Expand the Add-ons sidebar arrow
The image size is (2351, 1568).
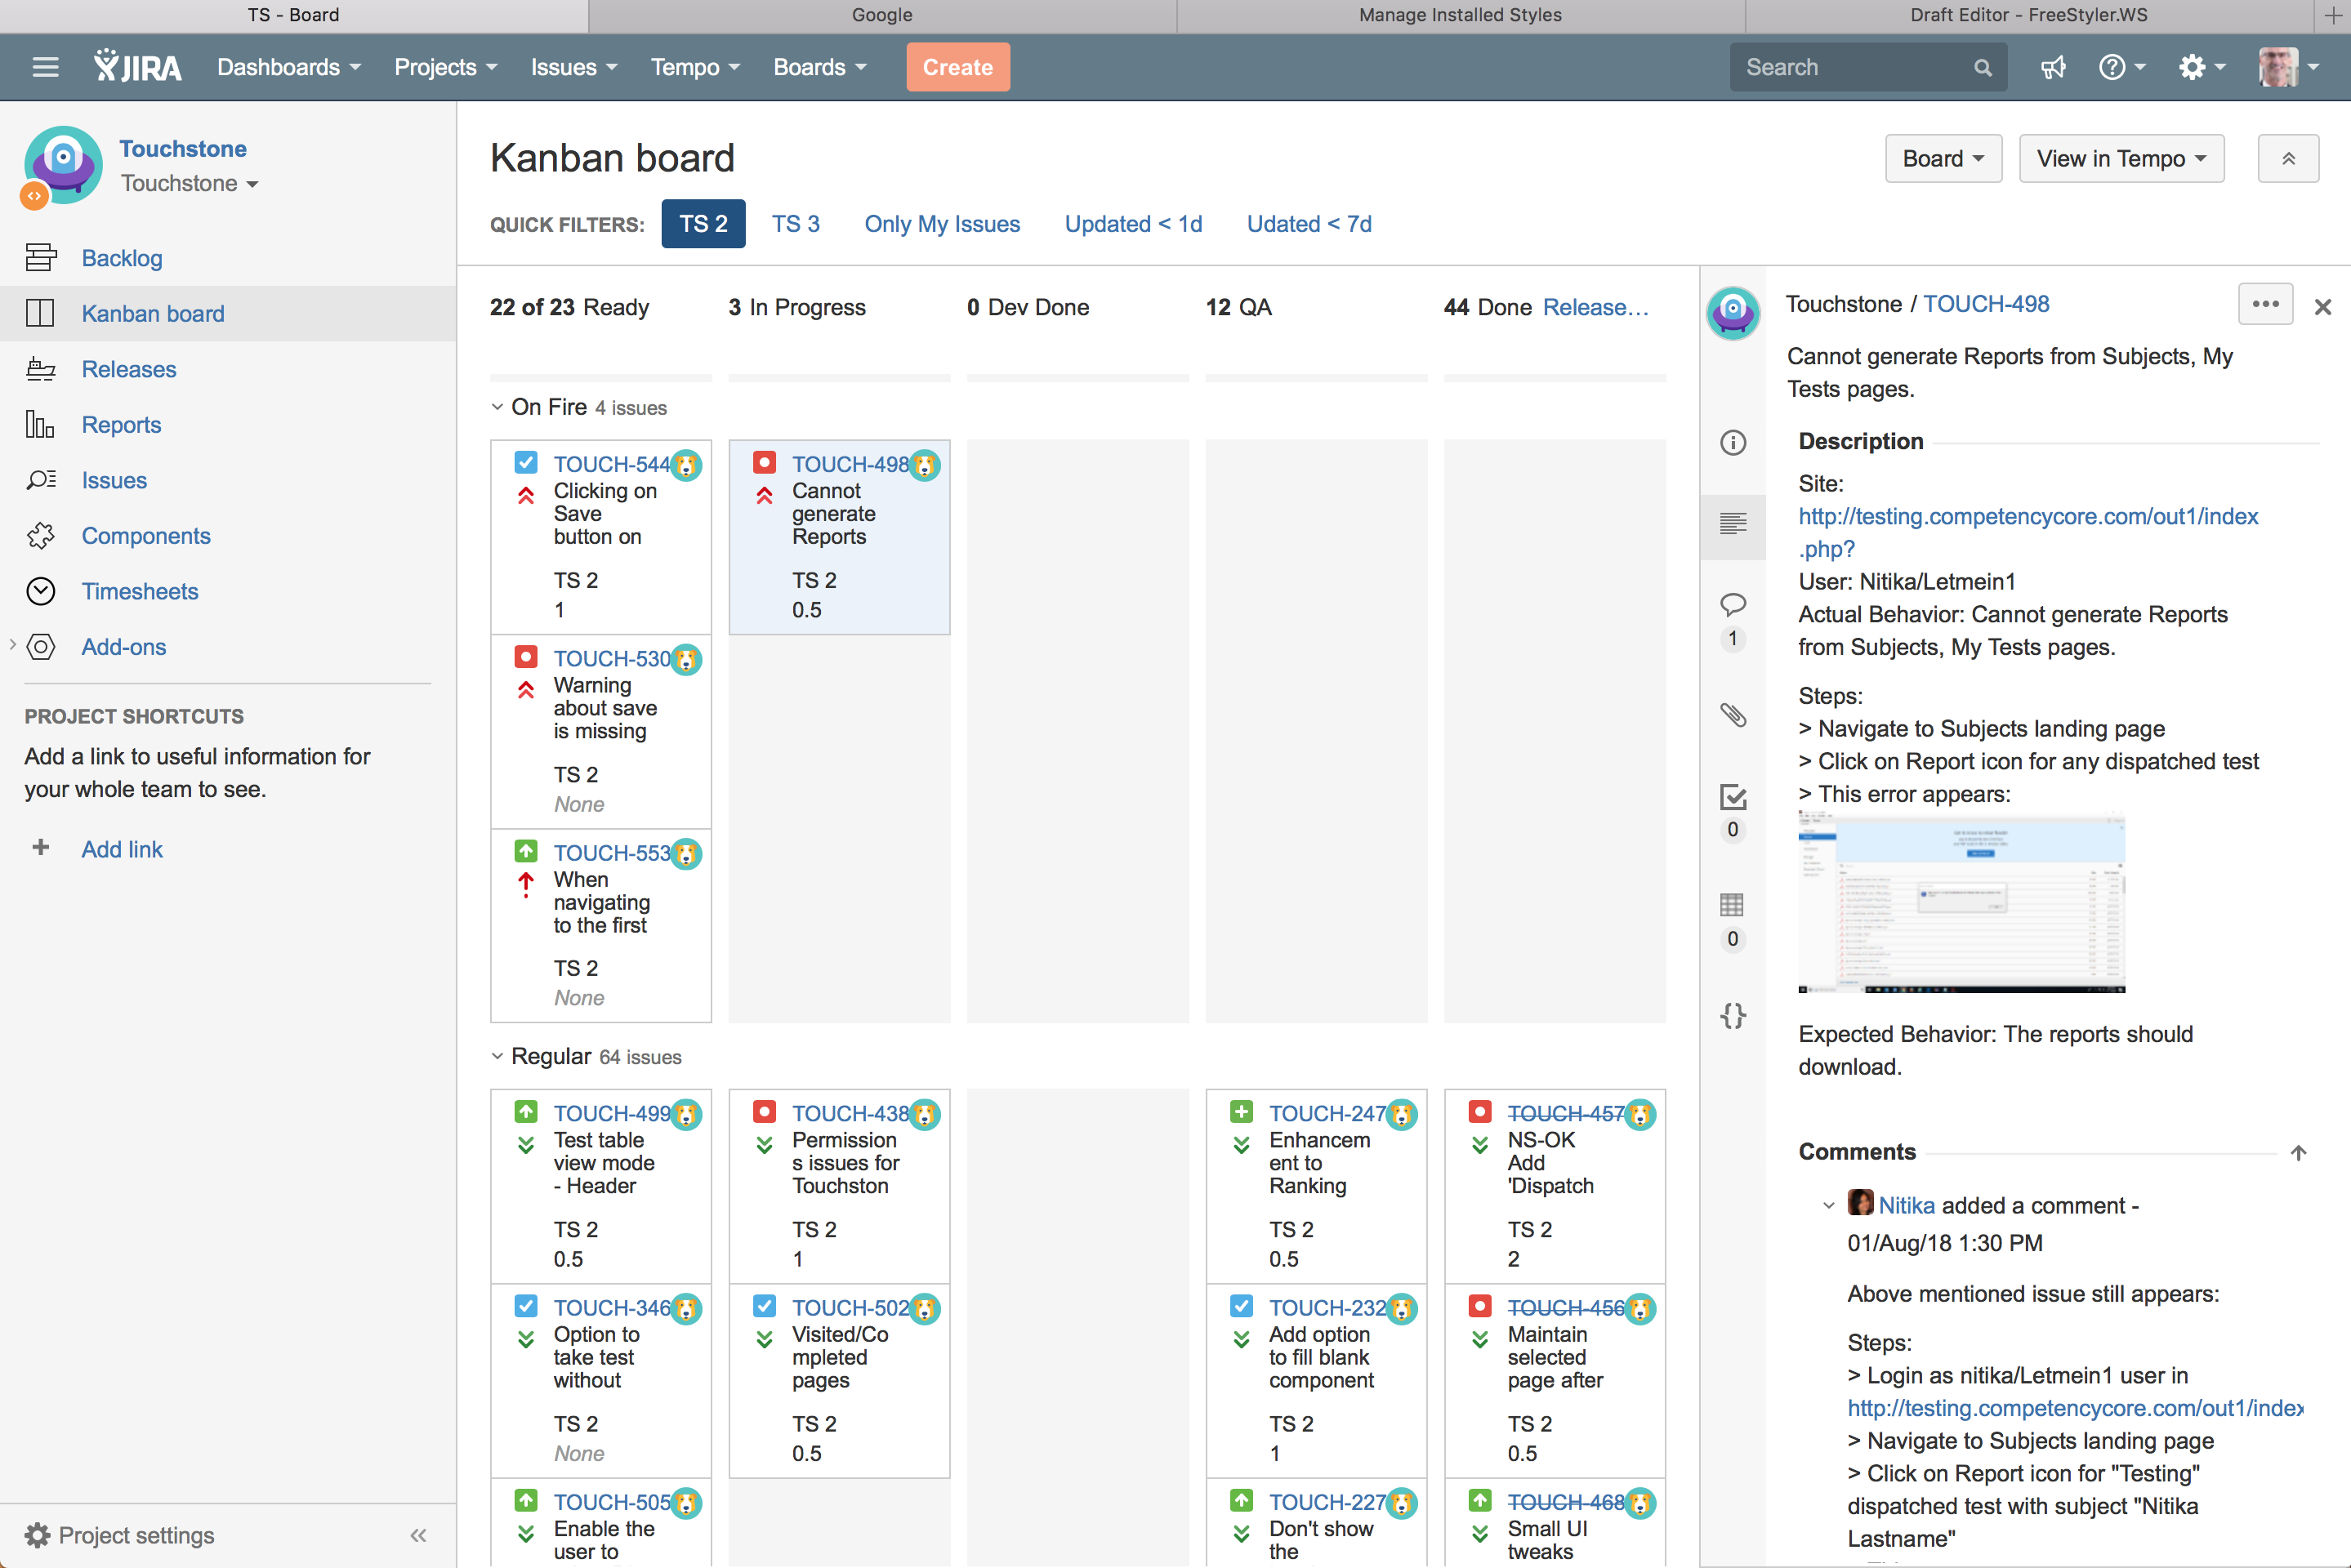point(12,645)
